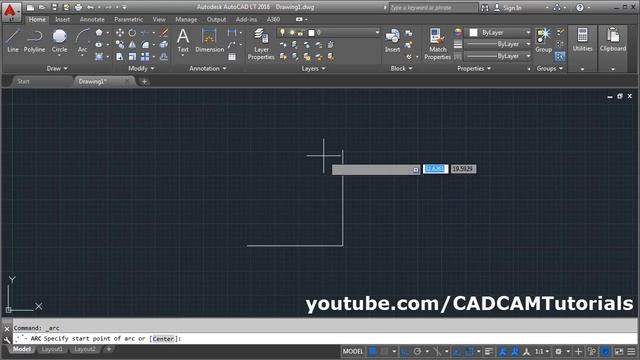
Task: Click the Insert block icon
Action: coord(392,40)
